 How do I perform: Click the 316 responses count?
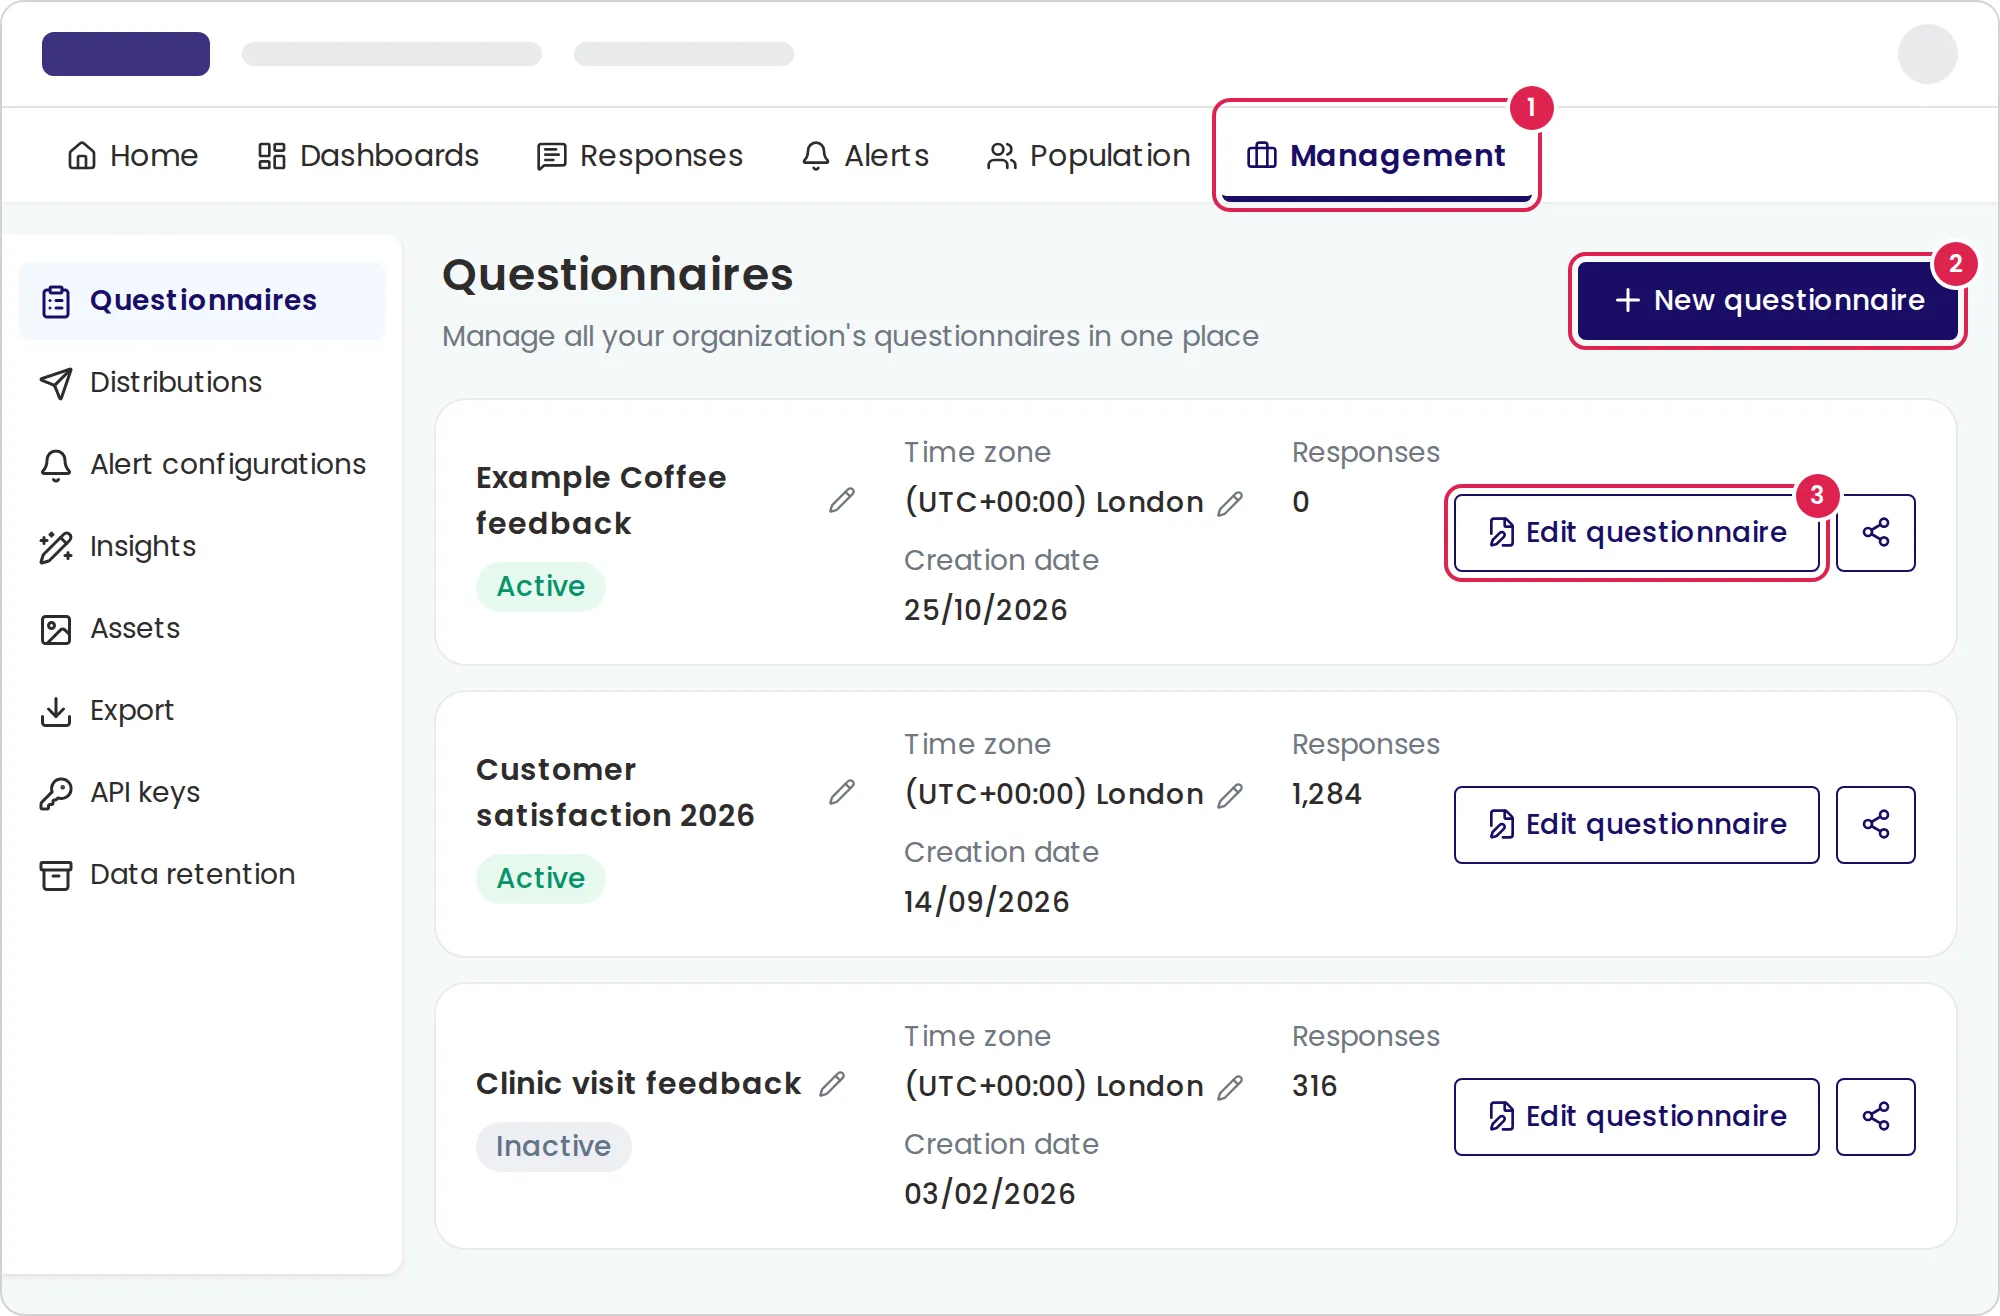(1314, 1086)
